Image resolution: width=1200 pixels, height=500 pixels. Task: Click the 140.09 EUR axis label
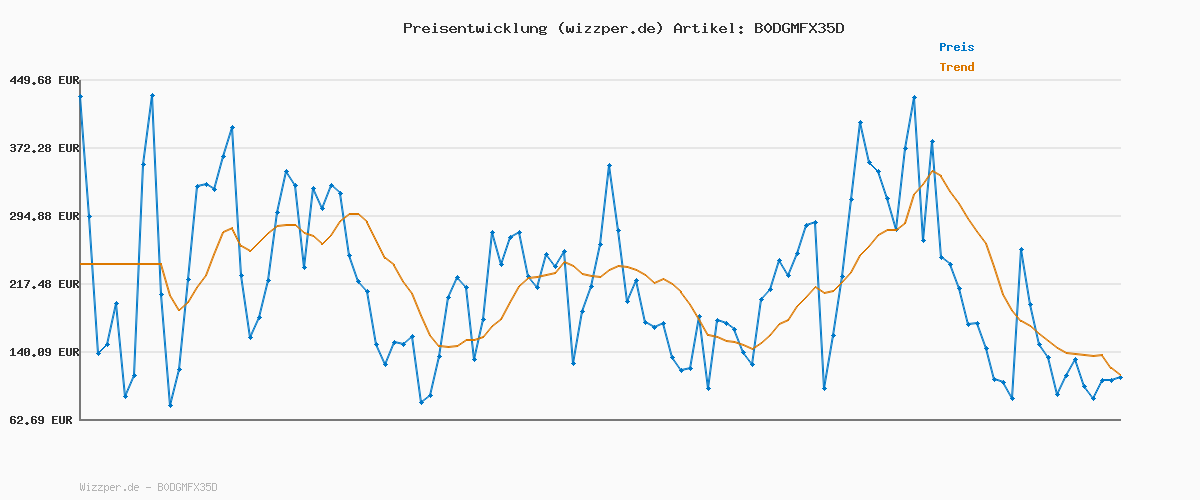click(43, 352)
